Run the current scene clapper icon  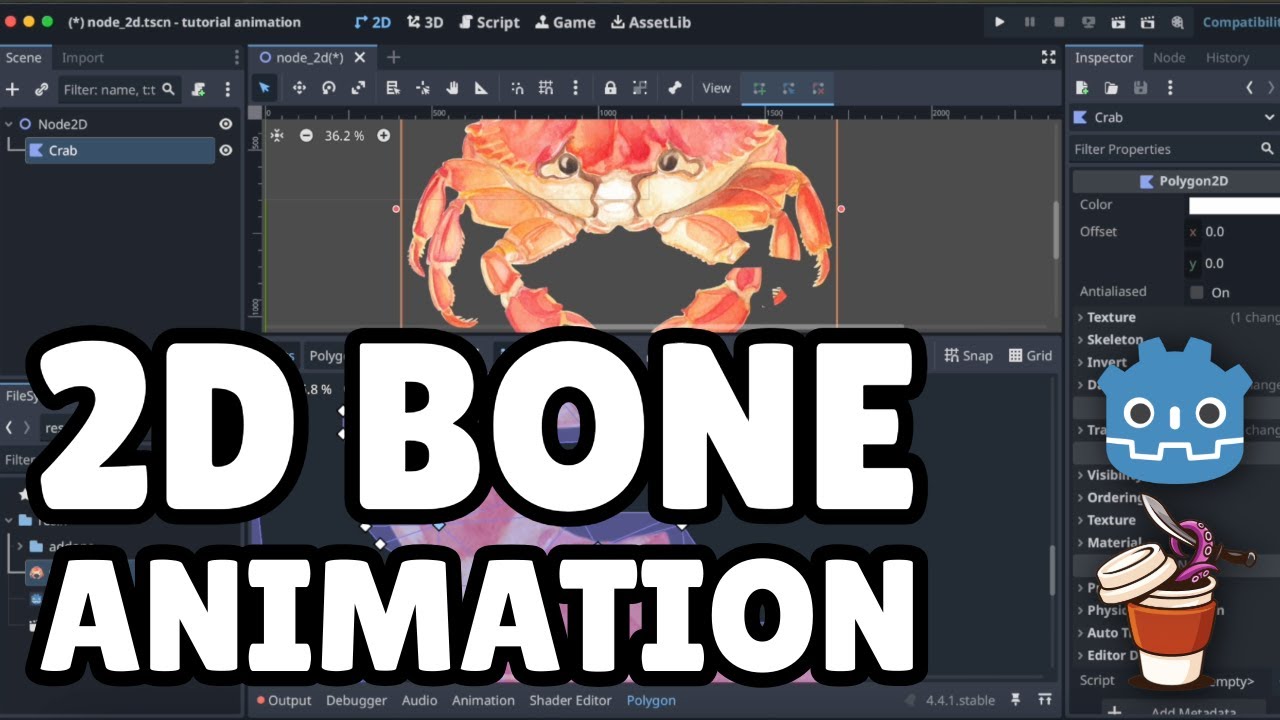[x=1119, y=22]
